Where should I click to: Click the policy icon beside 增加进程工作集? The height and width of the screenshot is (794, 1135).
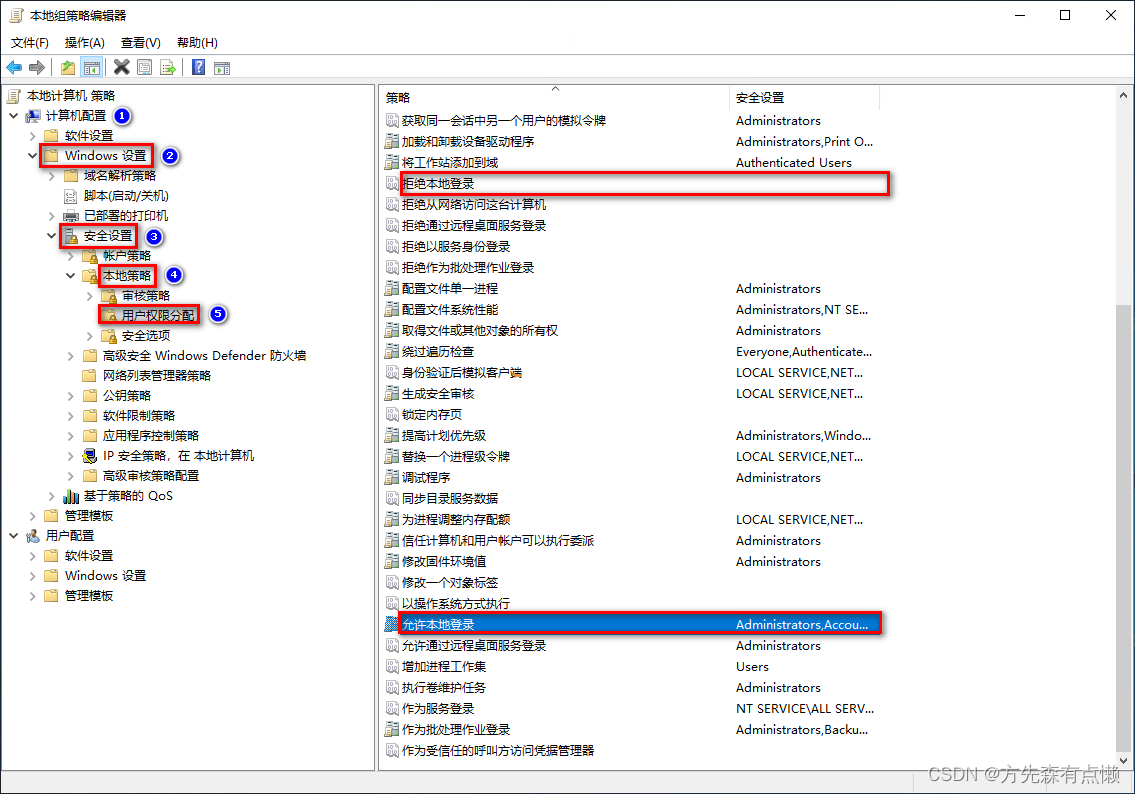point(392,667)
